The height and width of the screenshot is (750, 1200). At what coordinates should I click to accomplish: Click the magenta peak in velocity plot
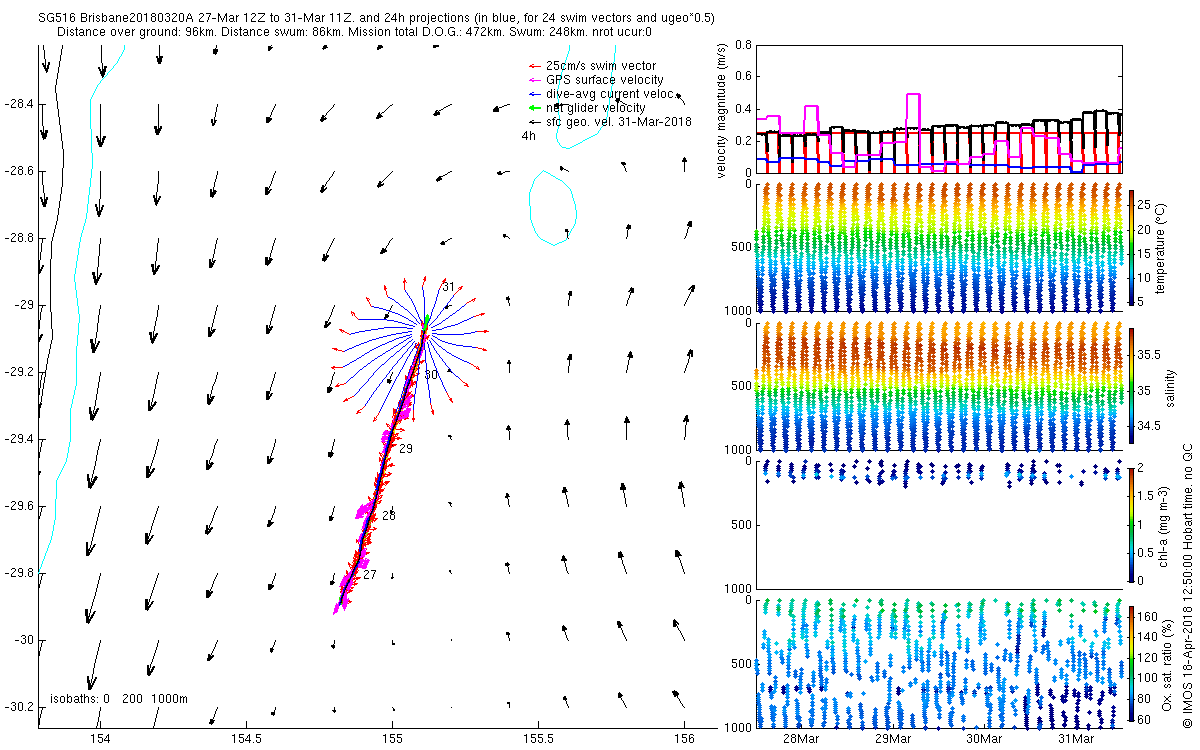[x=913, y=95]
